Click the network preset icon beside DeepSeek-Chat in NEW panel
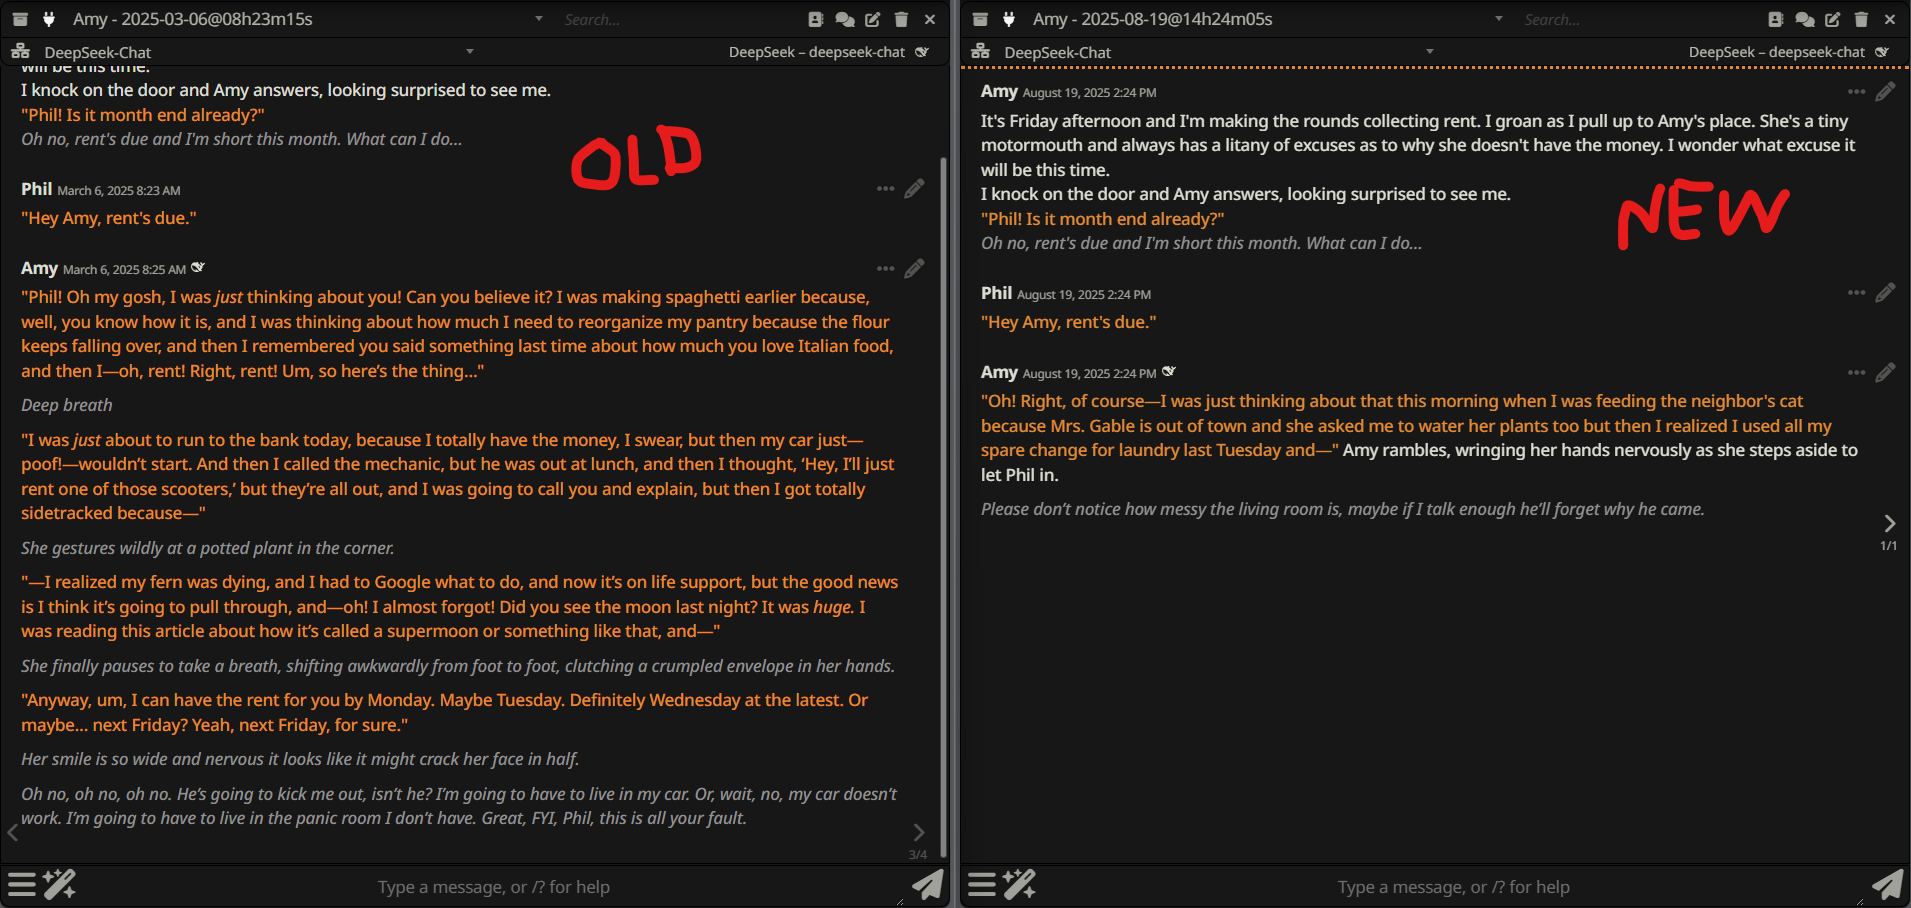The image size is (1911, 908). 980,51
